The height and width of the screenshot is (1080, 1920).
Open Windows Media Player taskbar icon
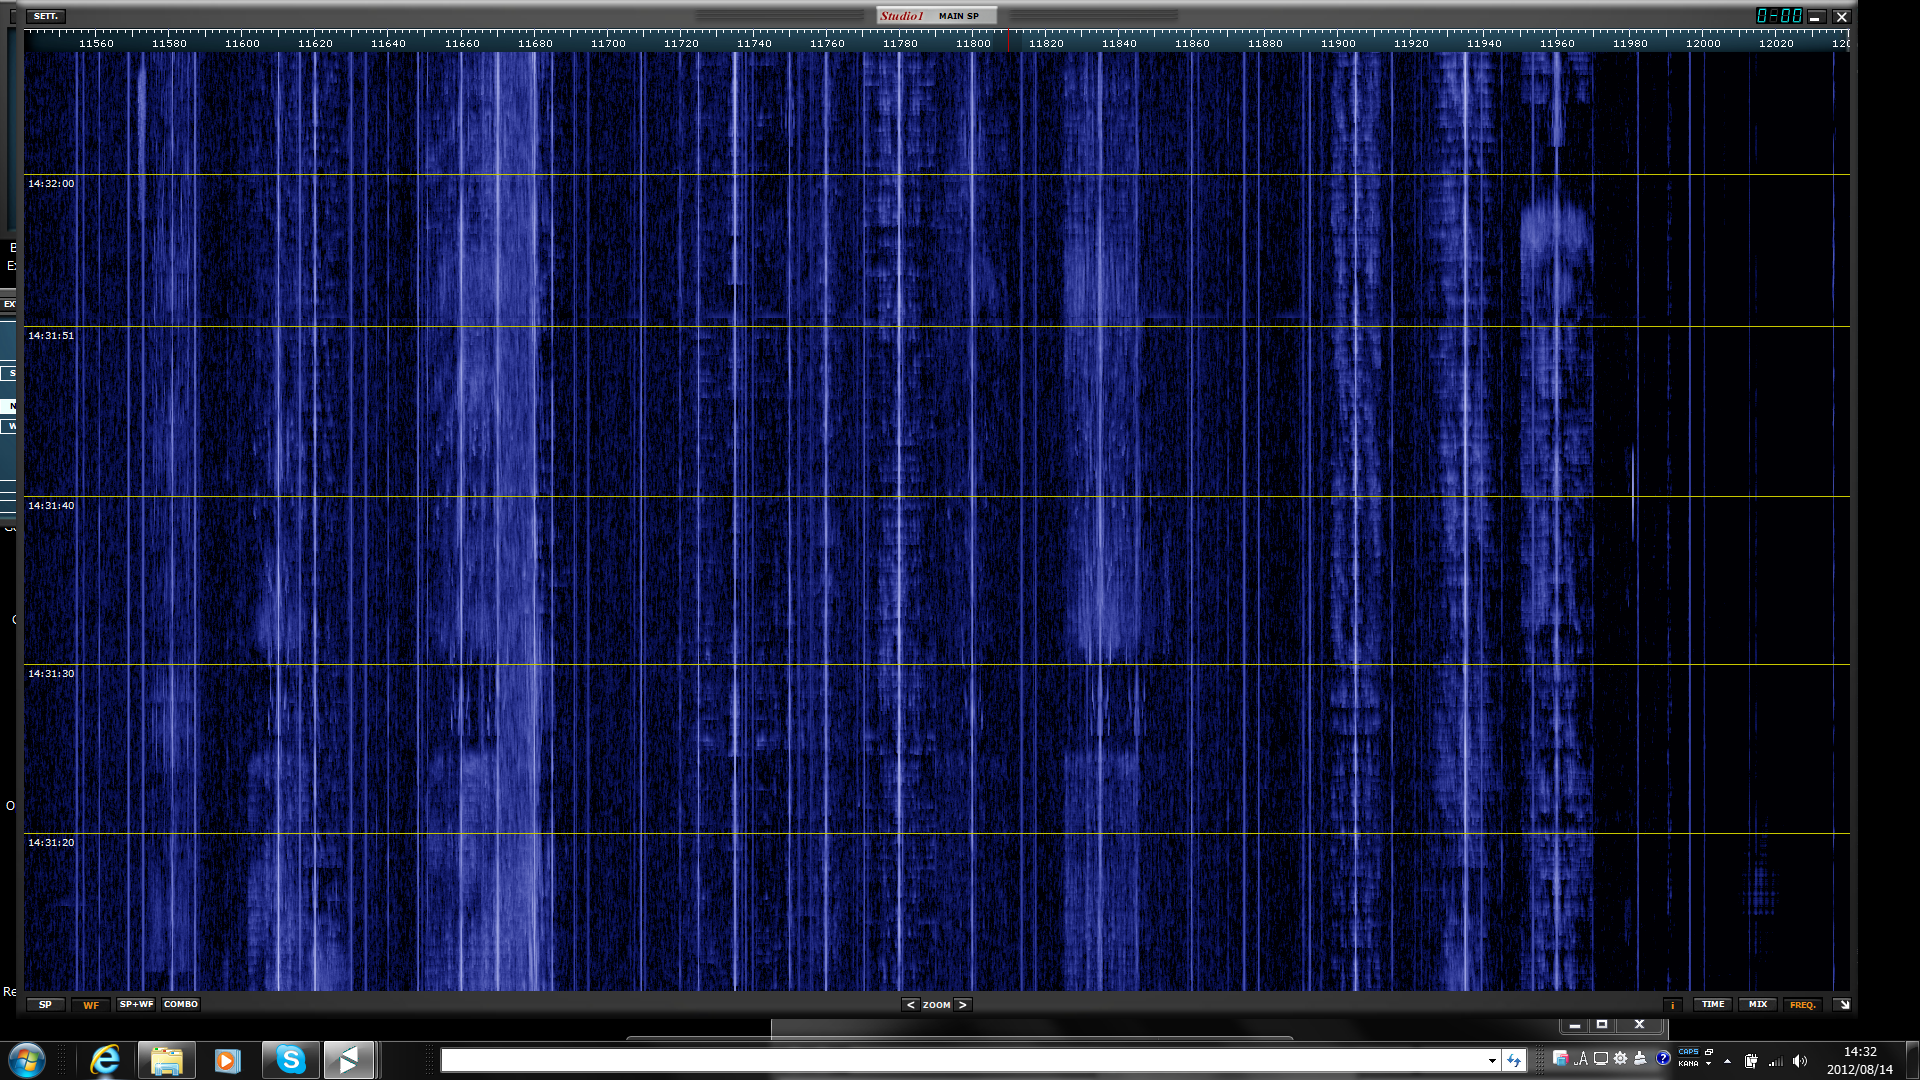pyautogui.click(x=228, y=1060)
